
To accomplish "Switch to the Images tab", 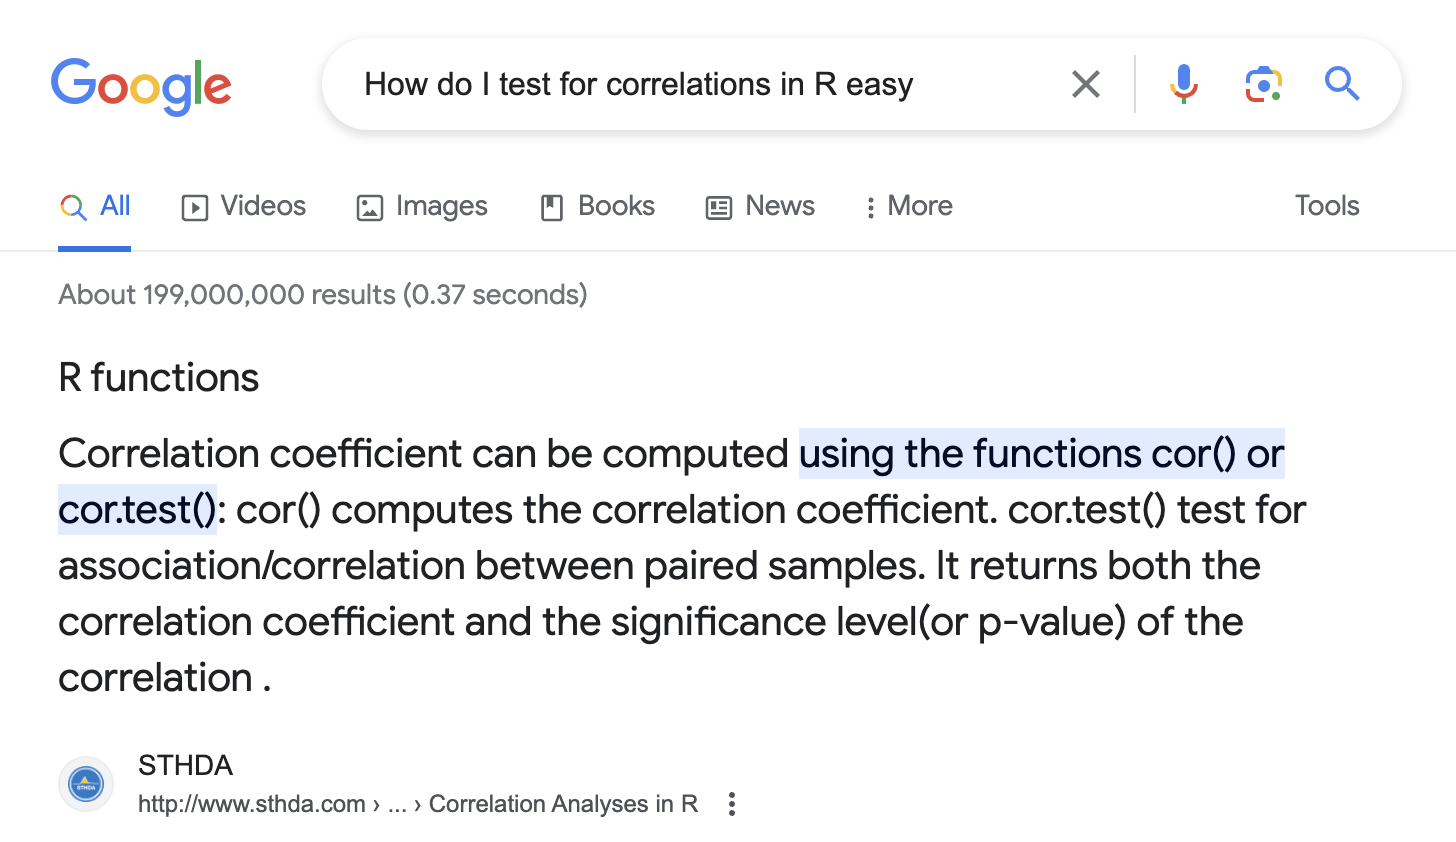I will point(422,206).
